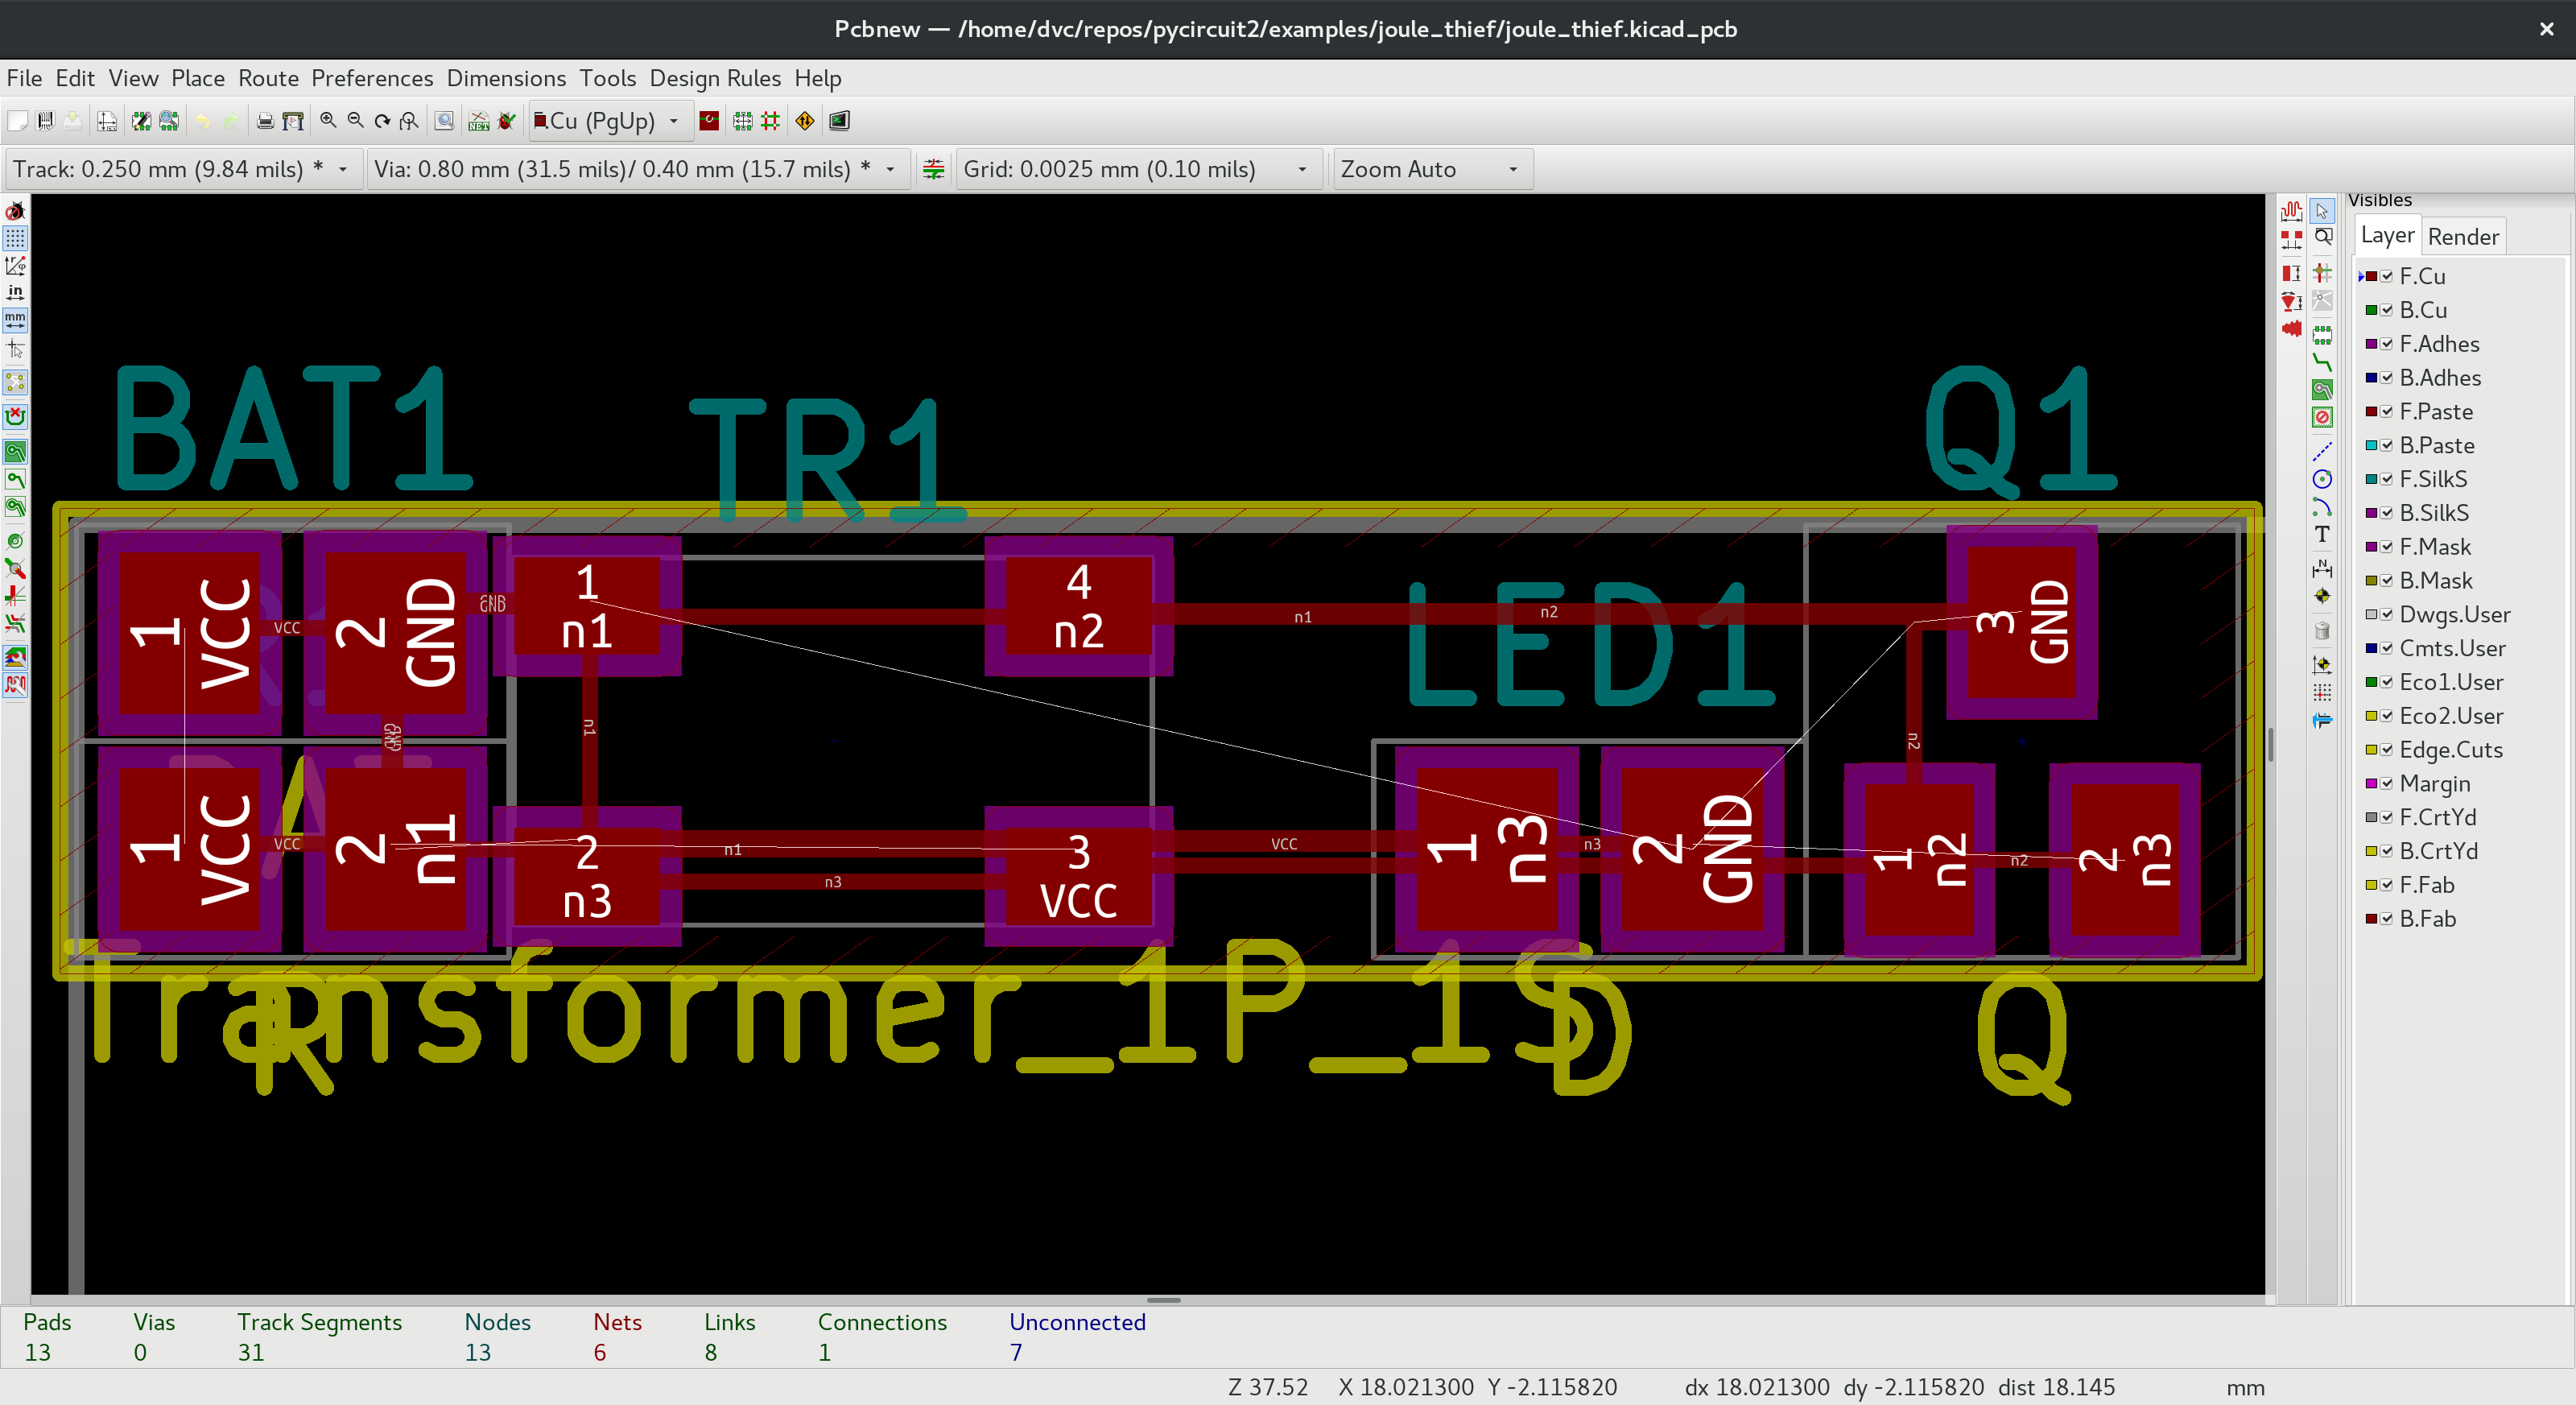The height and width of the screenshot is (1405, 2576).
Task: Run design rules check ladybug icon
Action: click(507, 121)
